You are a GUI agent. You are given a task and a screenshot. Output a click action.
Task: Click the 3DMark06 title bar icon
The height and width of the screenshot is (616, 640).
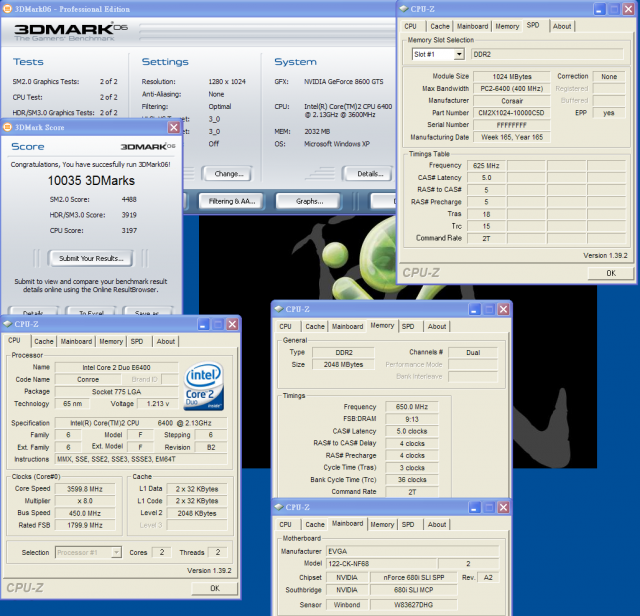pyautogui.click(x=7, y=9)
